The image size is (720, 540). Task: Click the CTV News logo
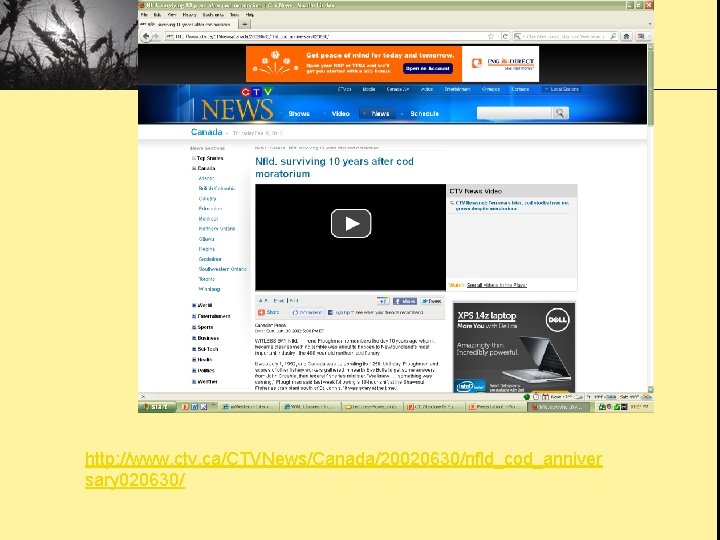[x=237, y=104]
